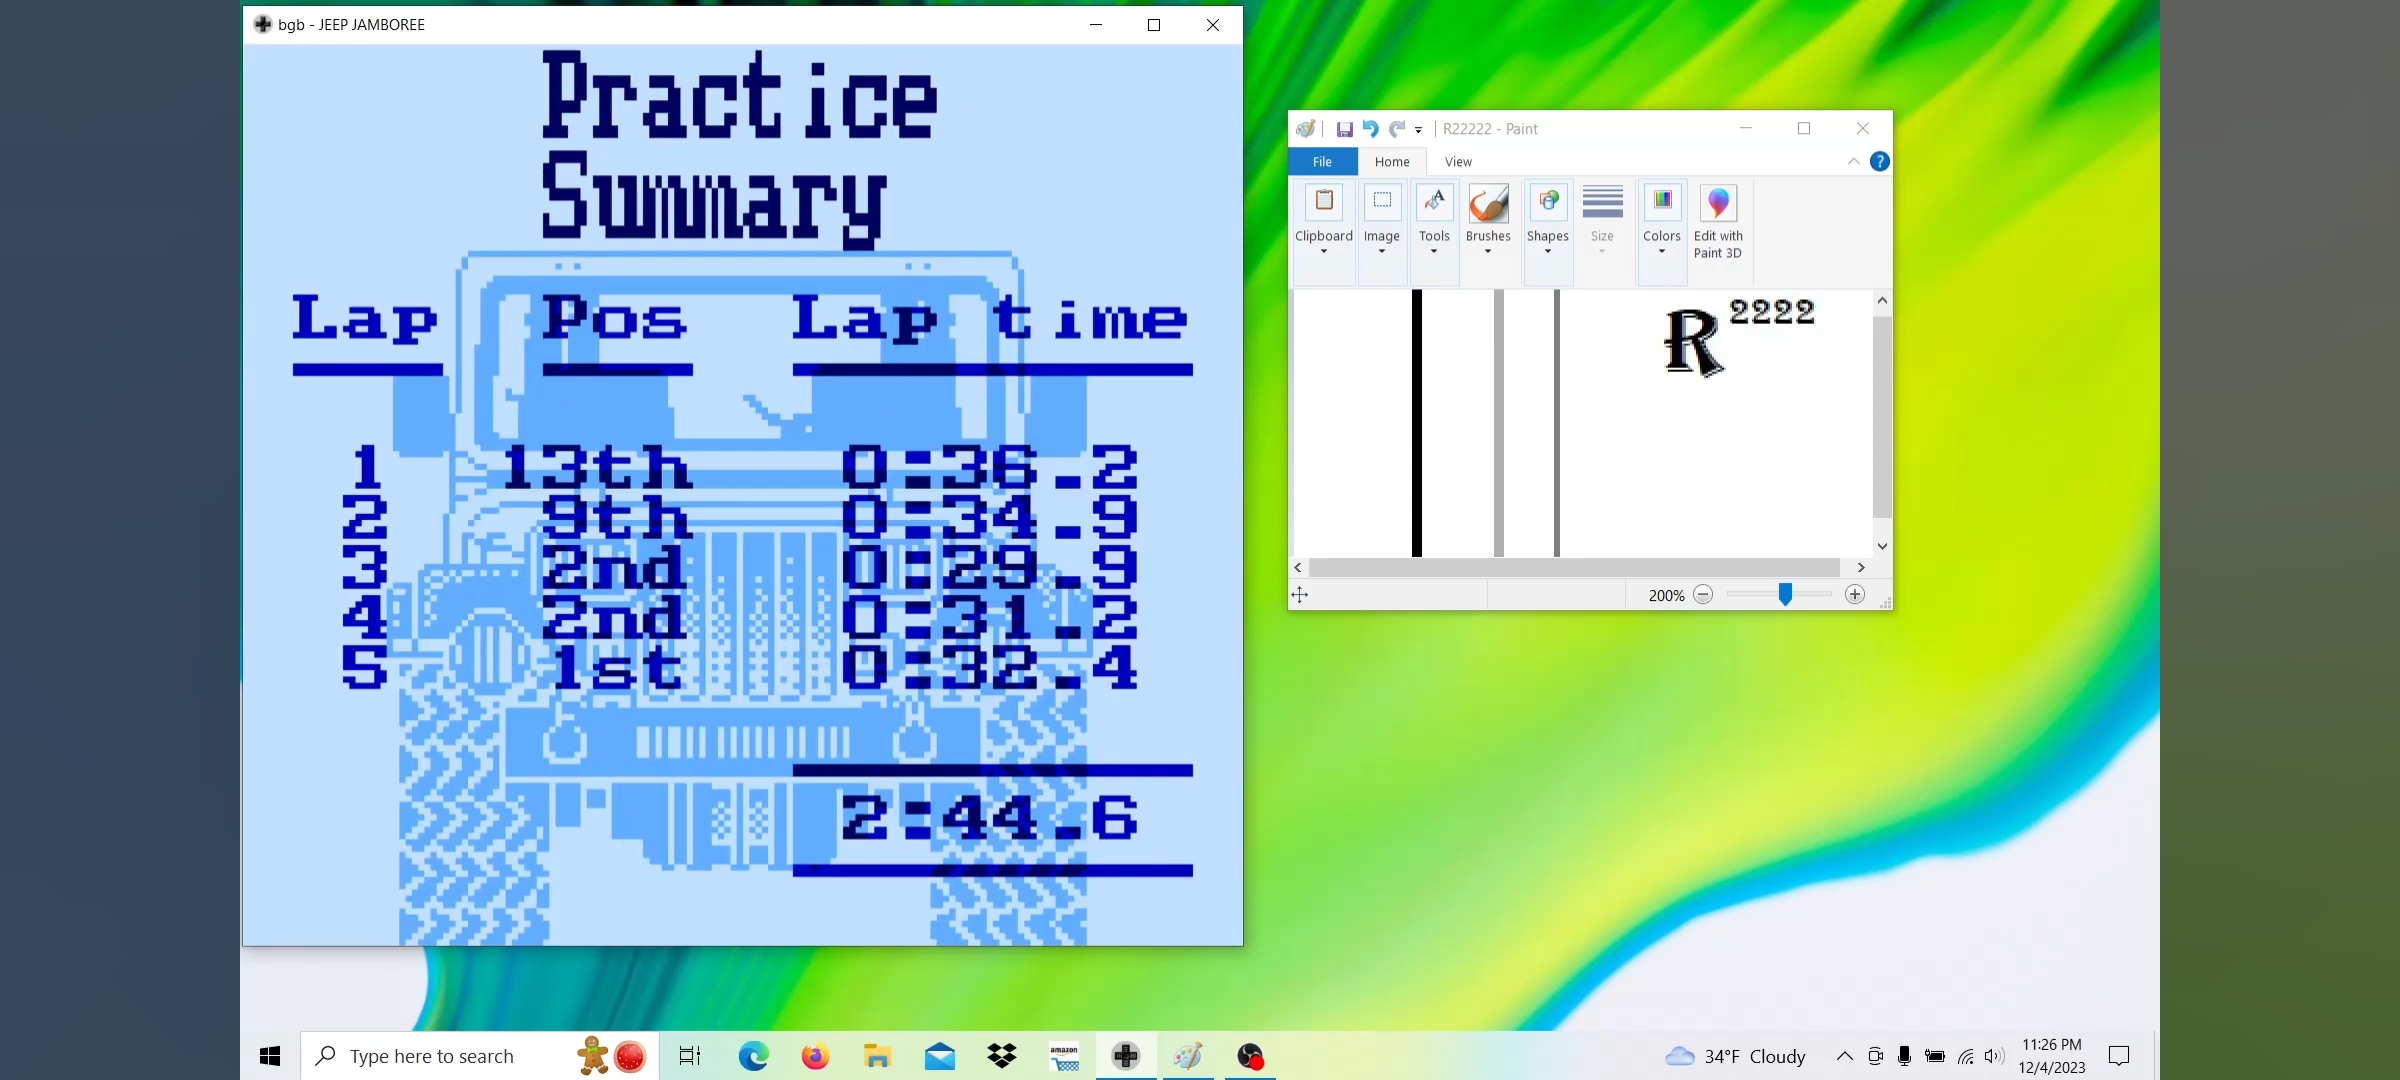The width and height of the screenshot is (2400, 1080).
Task: Click the 200% zoom level text
Action: [x=1666, y=596]
